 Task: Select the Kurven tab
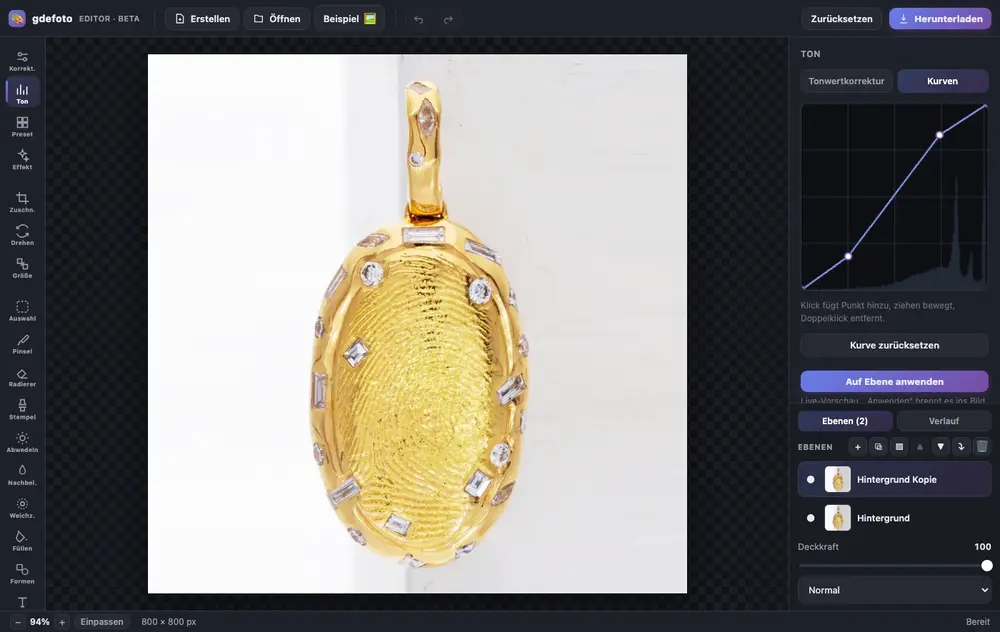[x=943, y=82]
